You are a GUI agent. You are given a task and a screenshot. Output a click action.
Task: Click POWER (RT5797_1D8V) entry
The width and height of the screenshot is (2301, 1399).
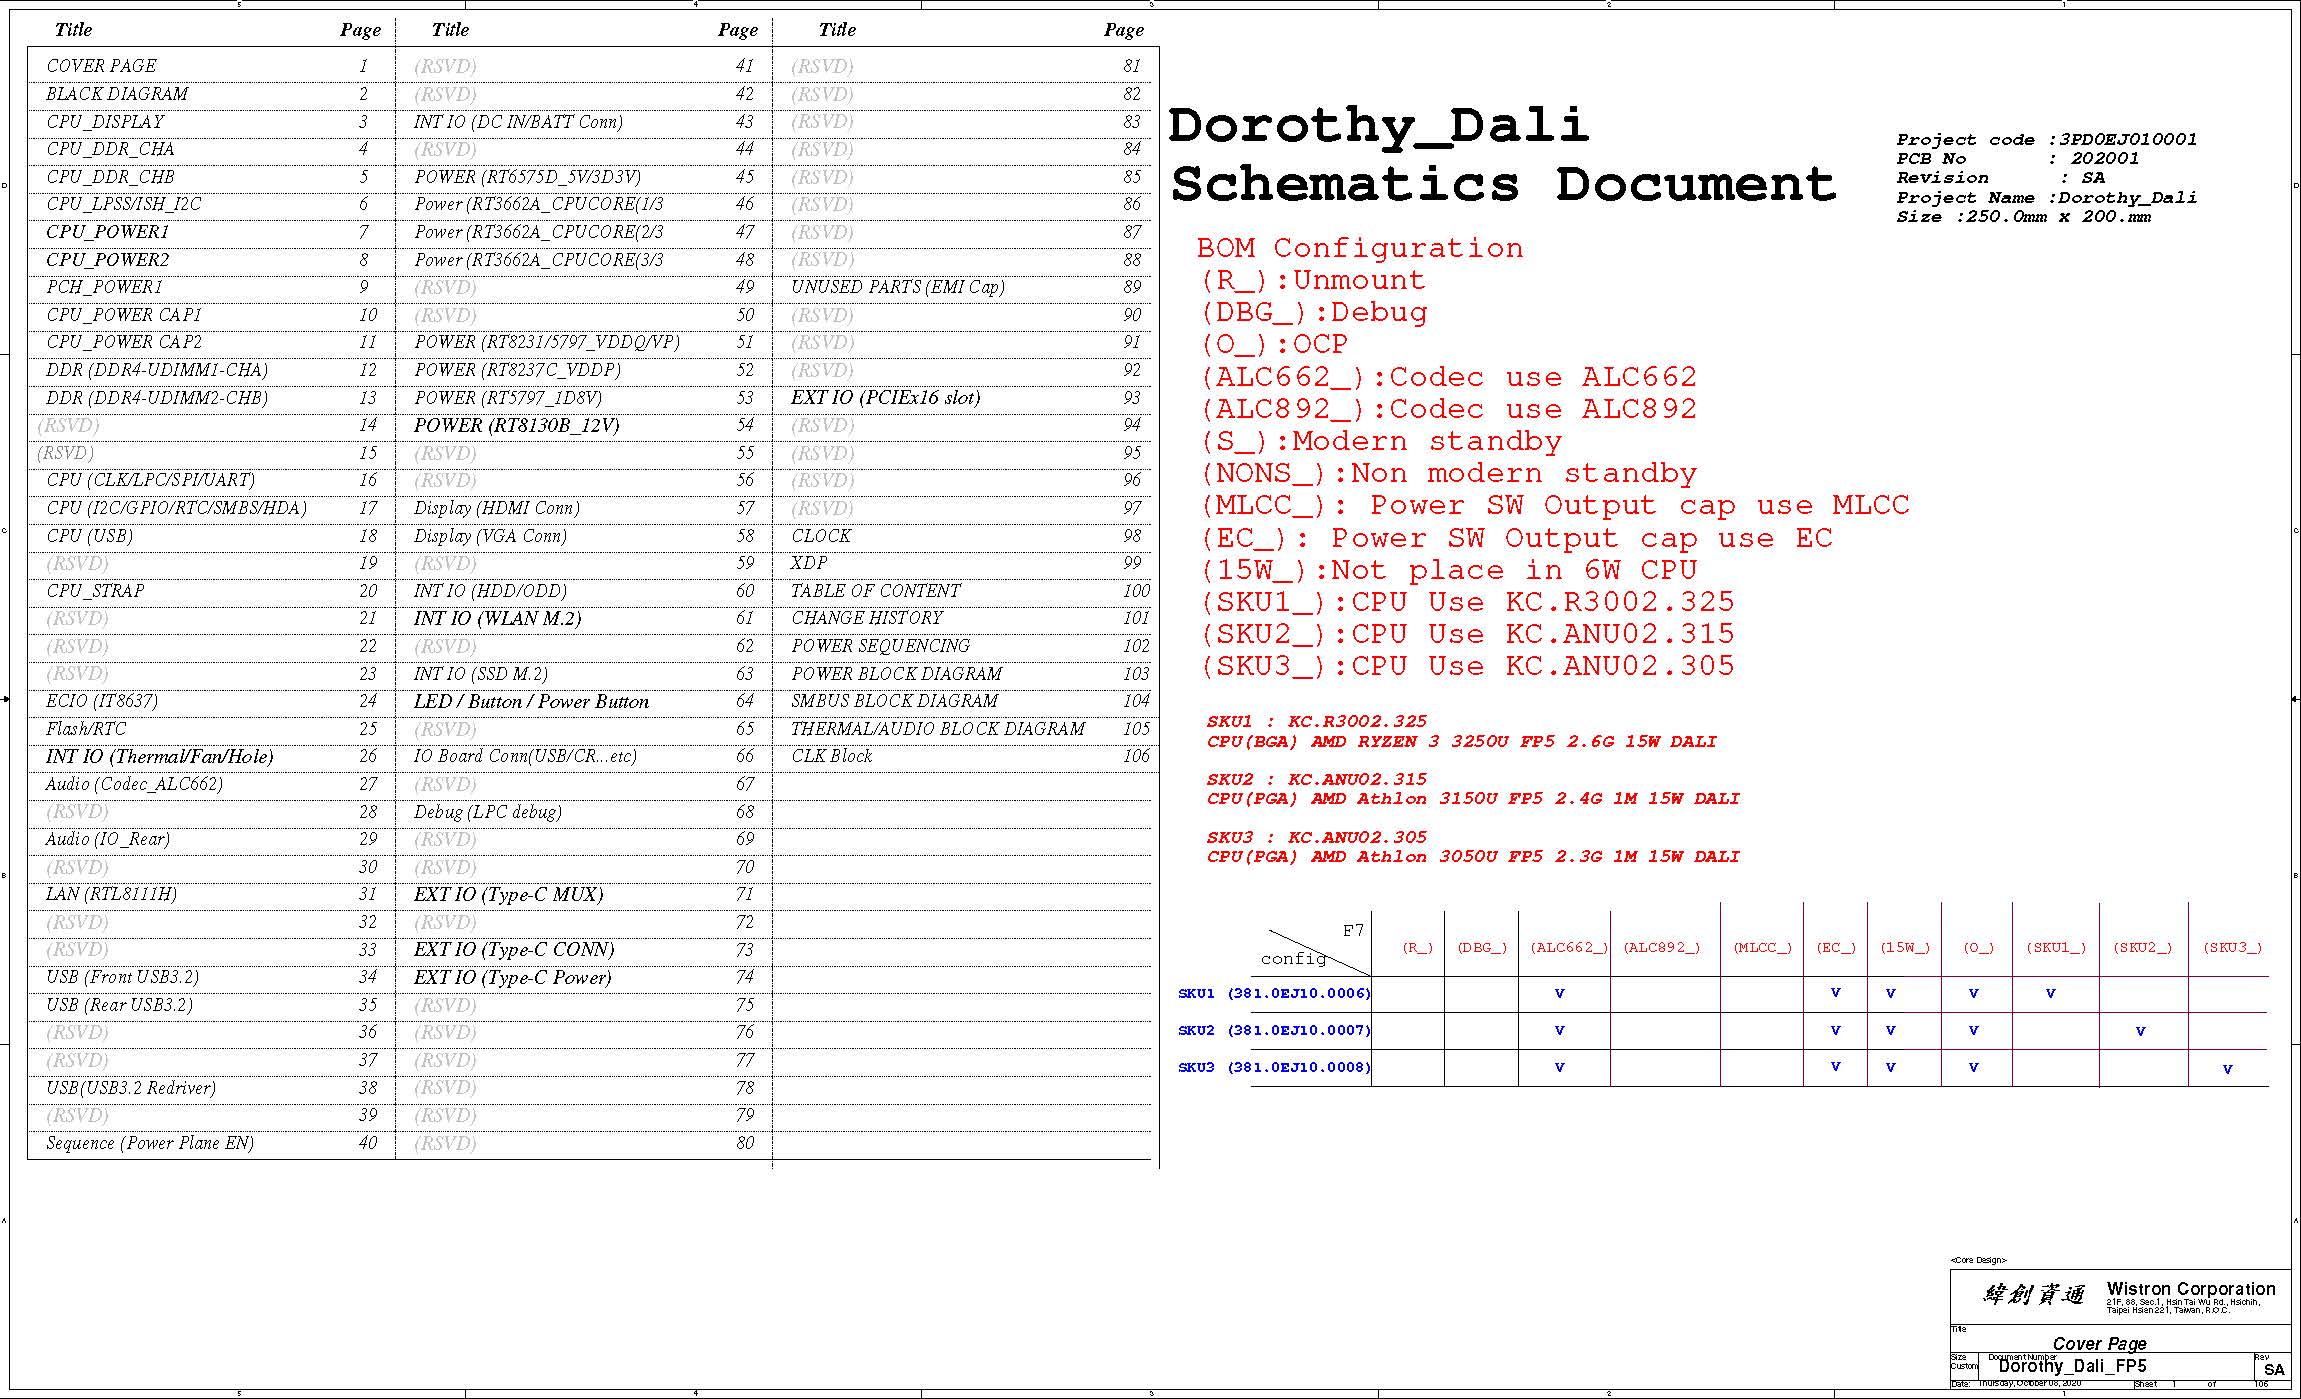coord(508,398)
